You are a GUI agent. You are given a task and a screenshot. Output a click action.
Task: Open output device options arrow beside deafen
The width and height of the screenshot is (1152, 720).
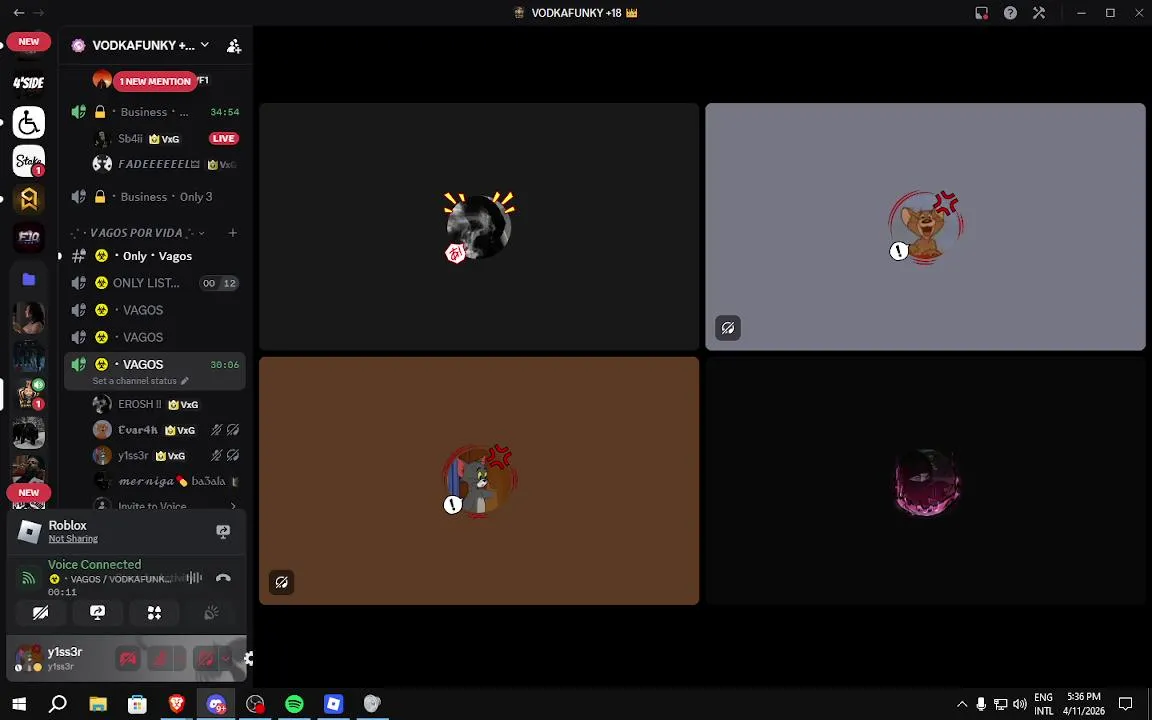(226, 658)
